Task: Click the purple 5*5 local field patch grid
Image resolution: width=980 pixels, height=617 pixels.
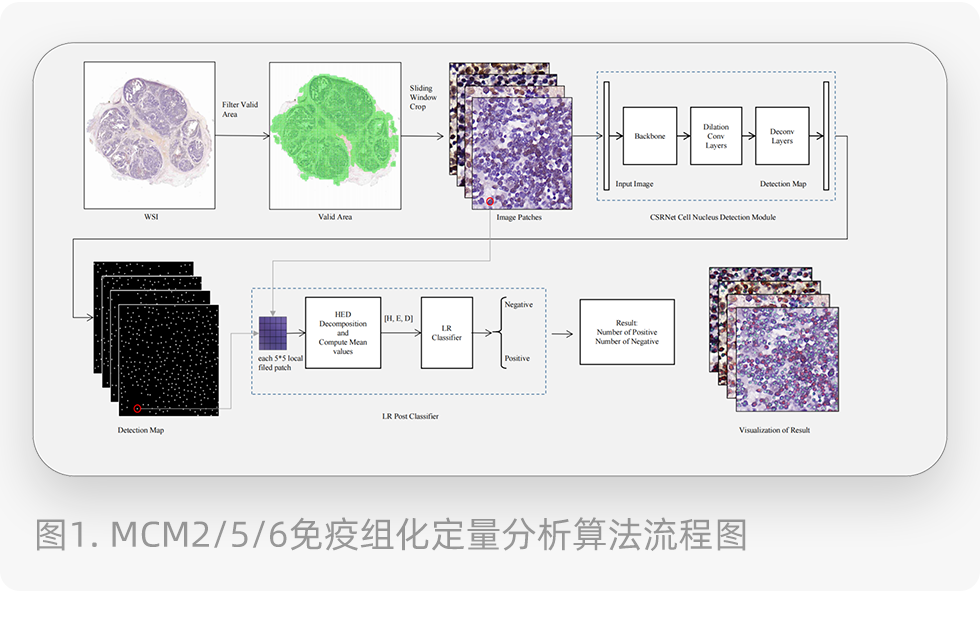Action: [273, 333]
